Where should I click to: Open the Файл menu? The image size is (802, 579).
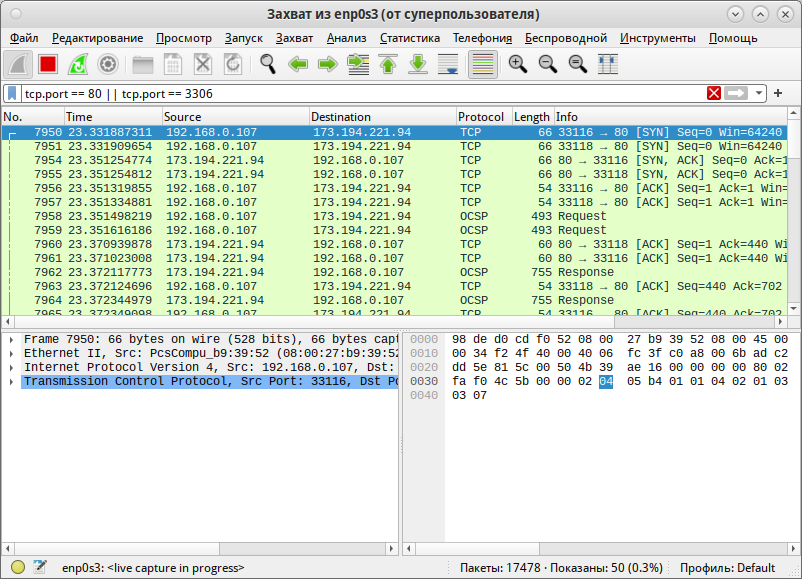click(24, 38)
